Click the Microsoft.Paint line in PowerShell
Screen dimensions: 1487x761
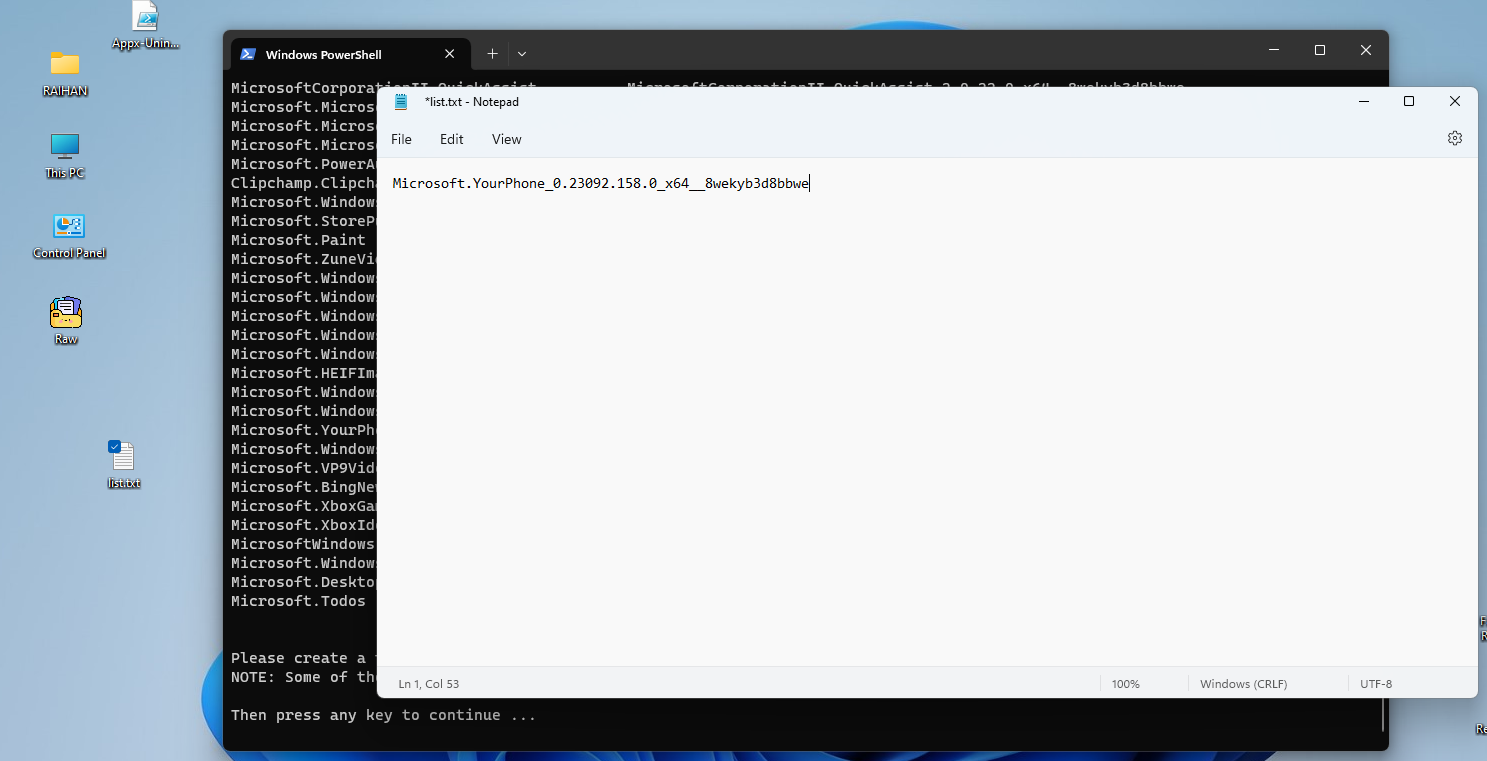point(298,240)
